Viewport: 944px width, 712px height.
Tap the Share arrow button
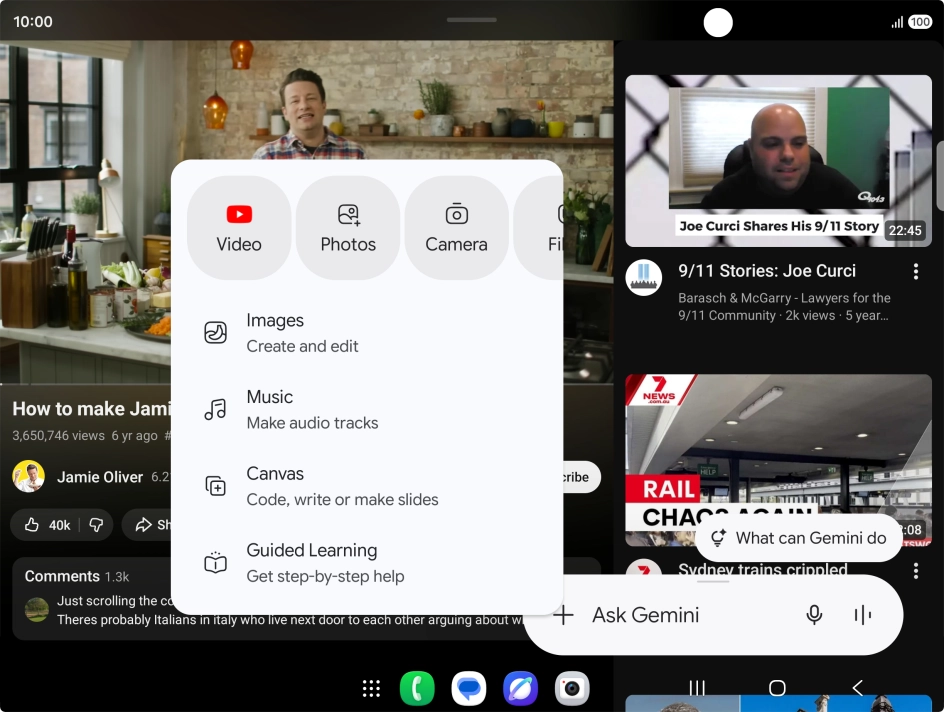(x=148, y=525)
